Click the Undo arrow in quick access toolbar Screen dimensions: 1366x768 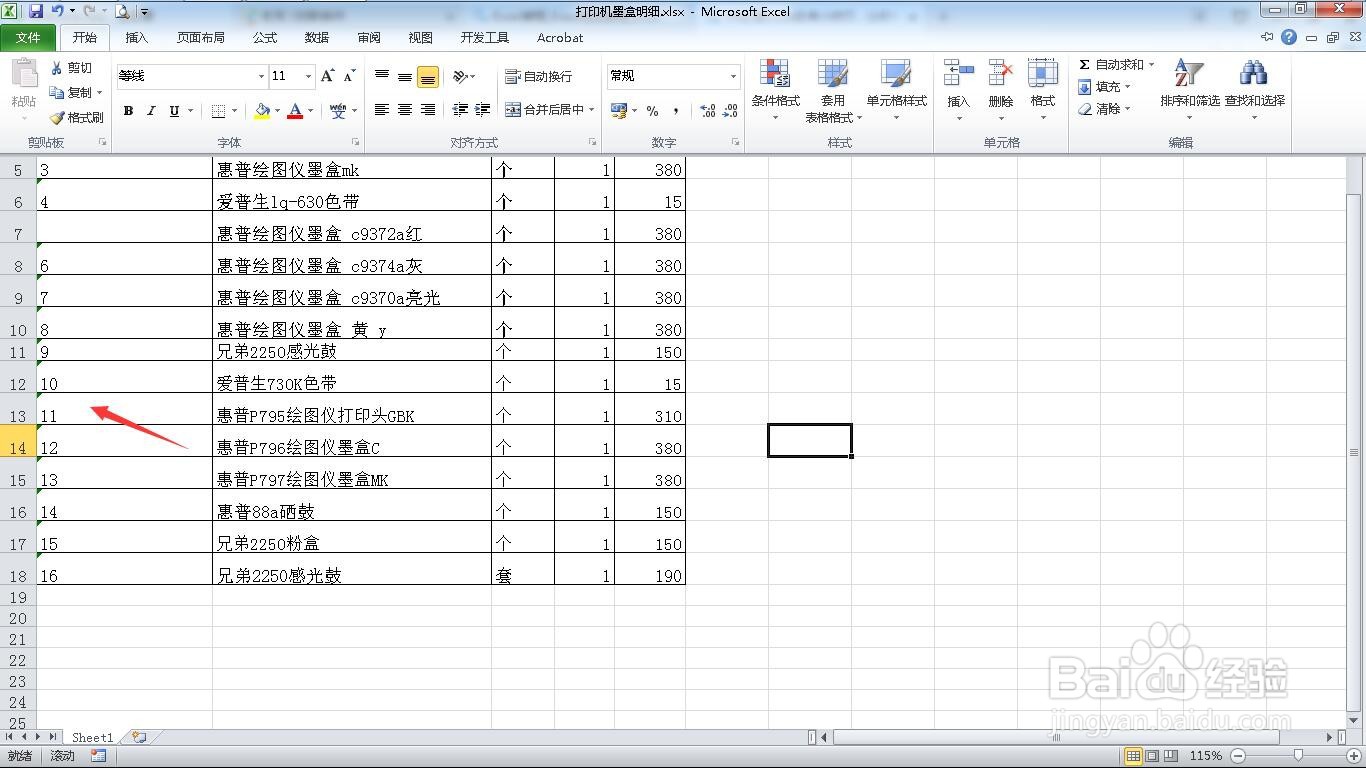tap(57, 12)
